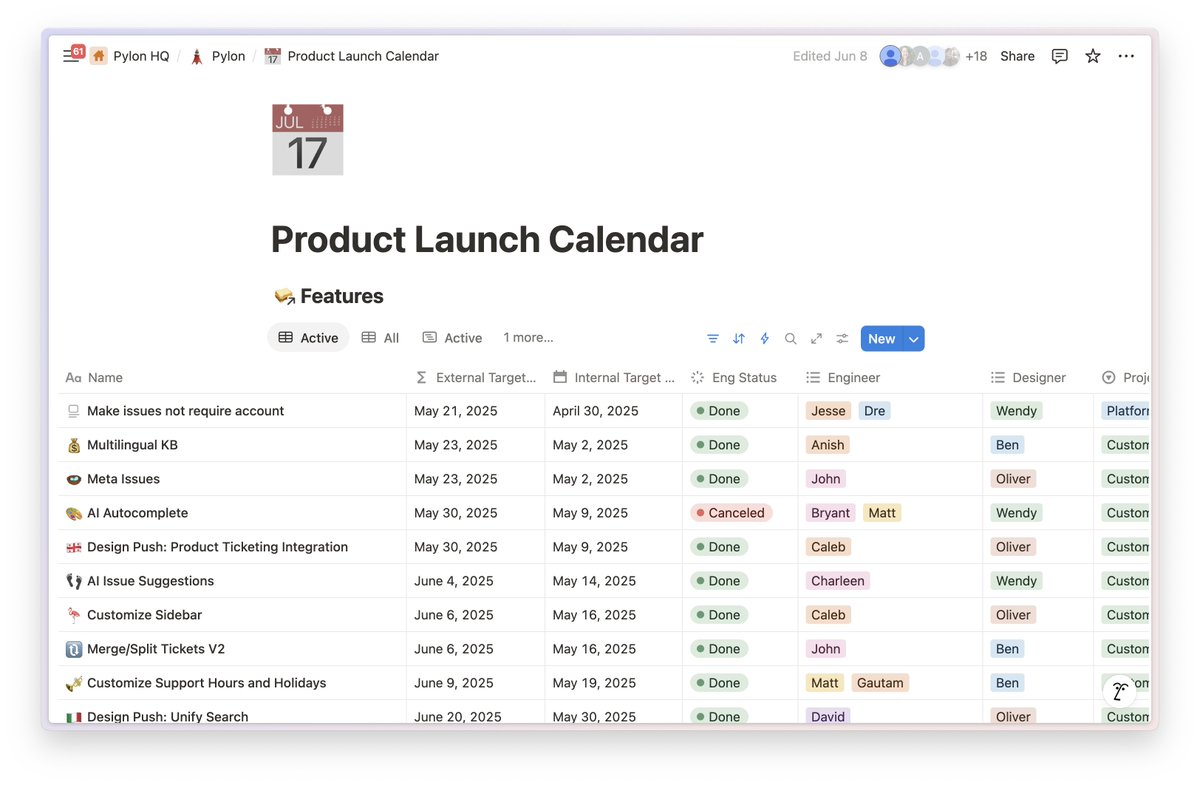Click the Pylon HQ house icon
This screenshot has width=1200, height=785.
pyautogui.click(x=99, y=56)
